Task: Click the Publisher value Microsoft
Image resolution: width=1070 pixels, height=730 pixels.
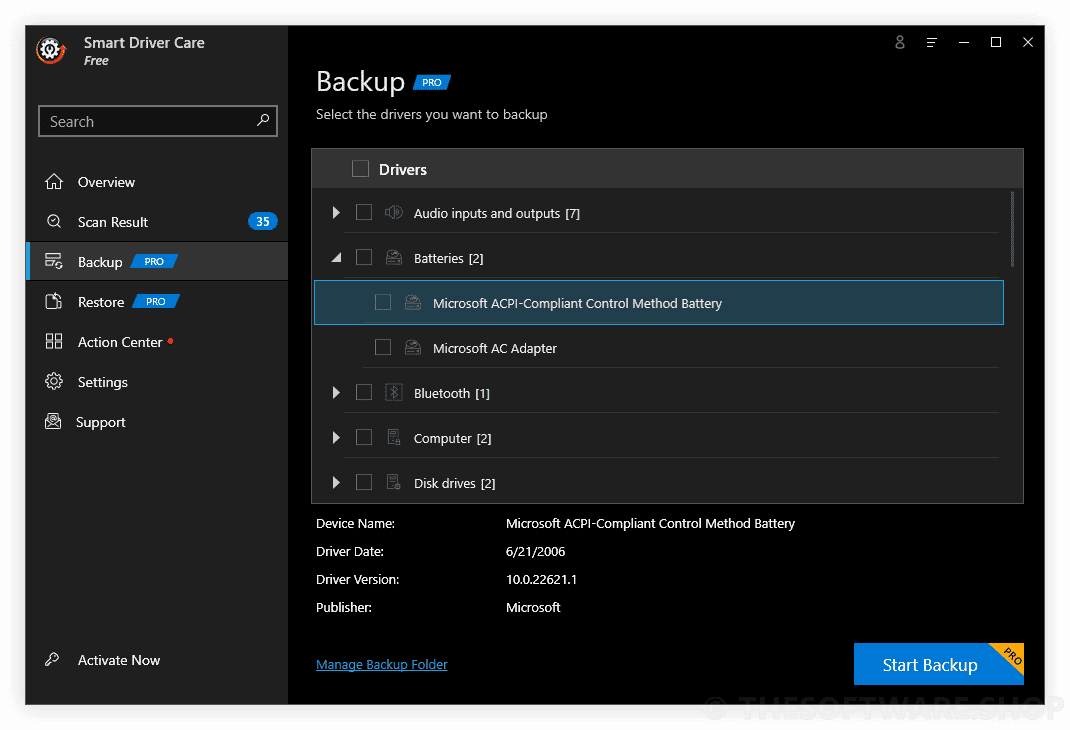Action: coord(533,607)
